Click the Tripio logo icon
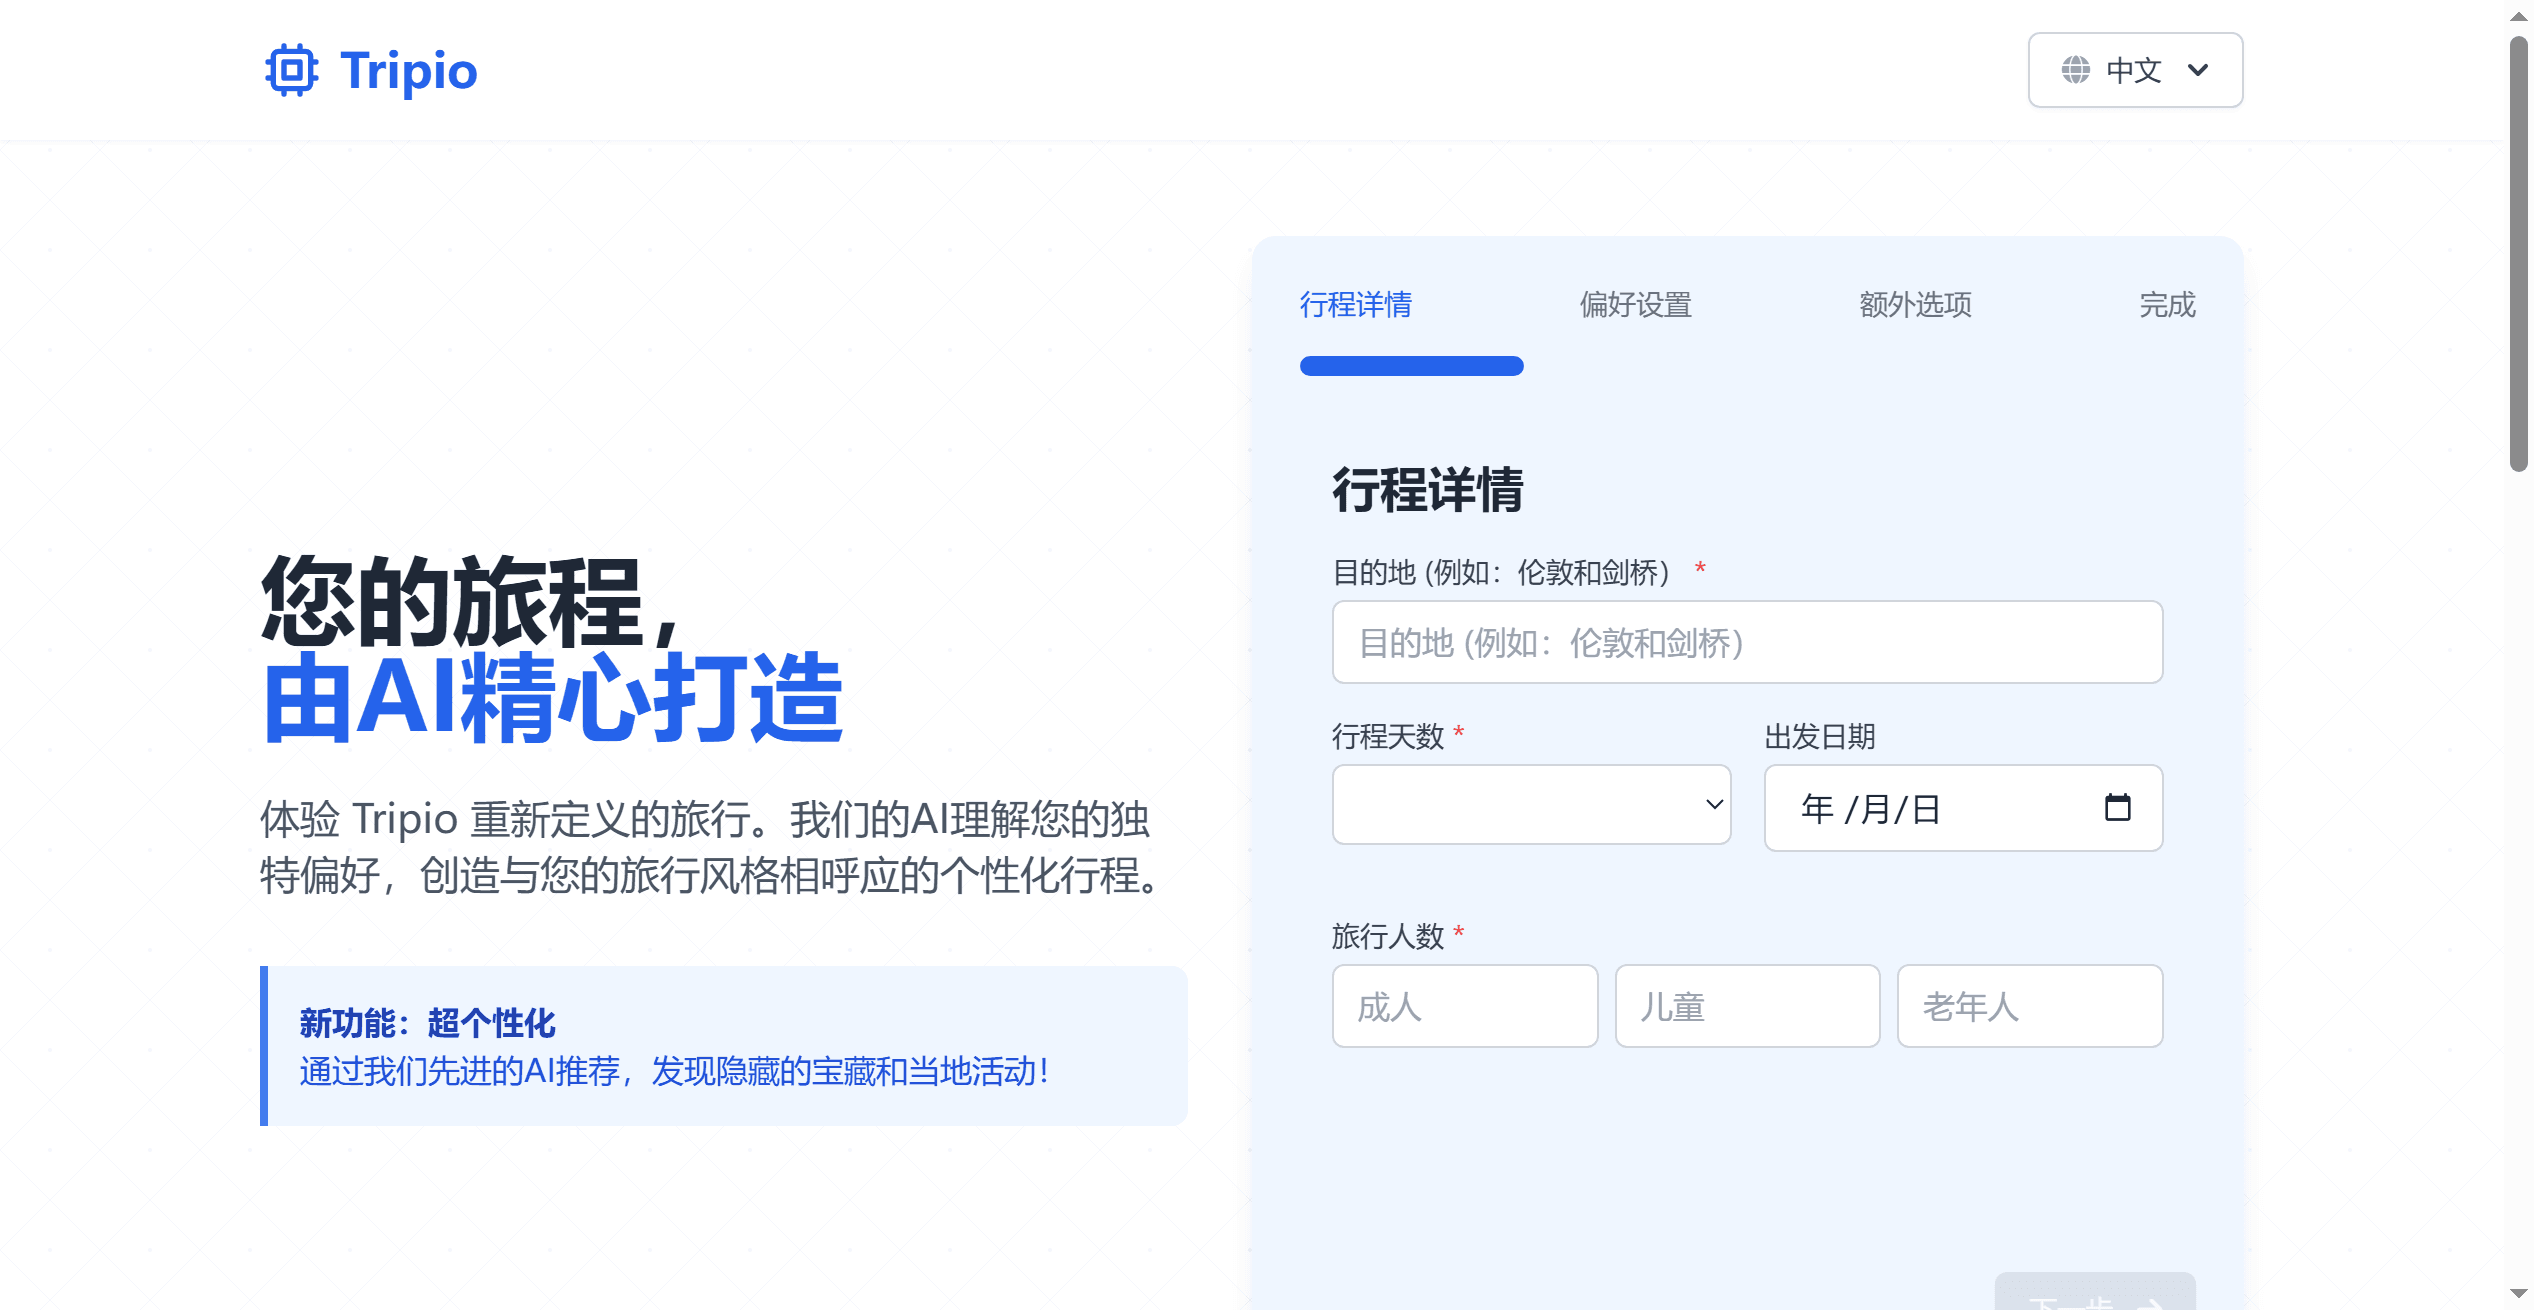Viewport: 2534px width, 1310px height. pos(291,70)
